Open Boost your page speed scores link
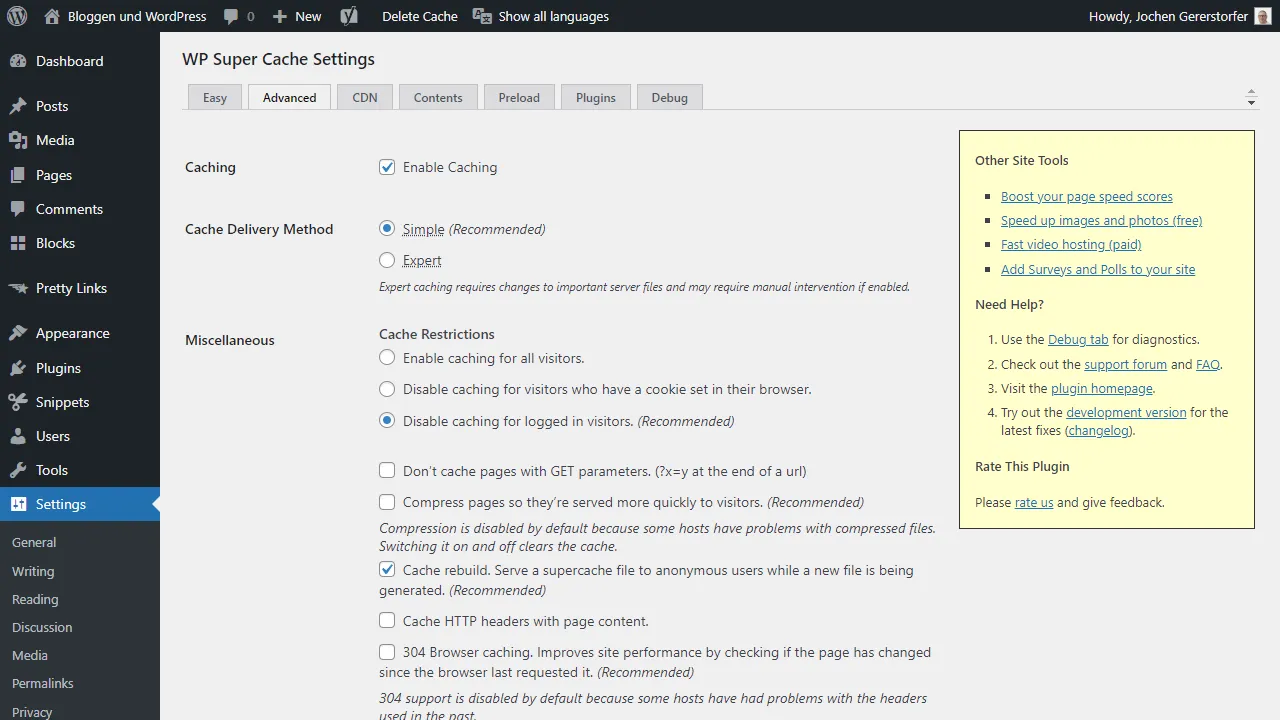The image size is (1280, 720). pos(1087,196)
